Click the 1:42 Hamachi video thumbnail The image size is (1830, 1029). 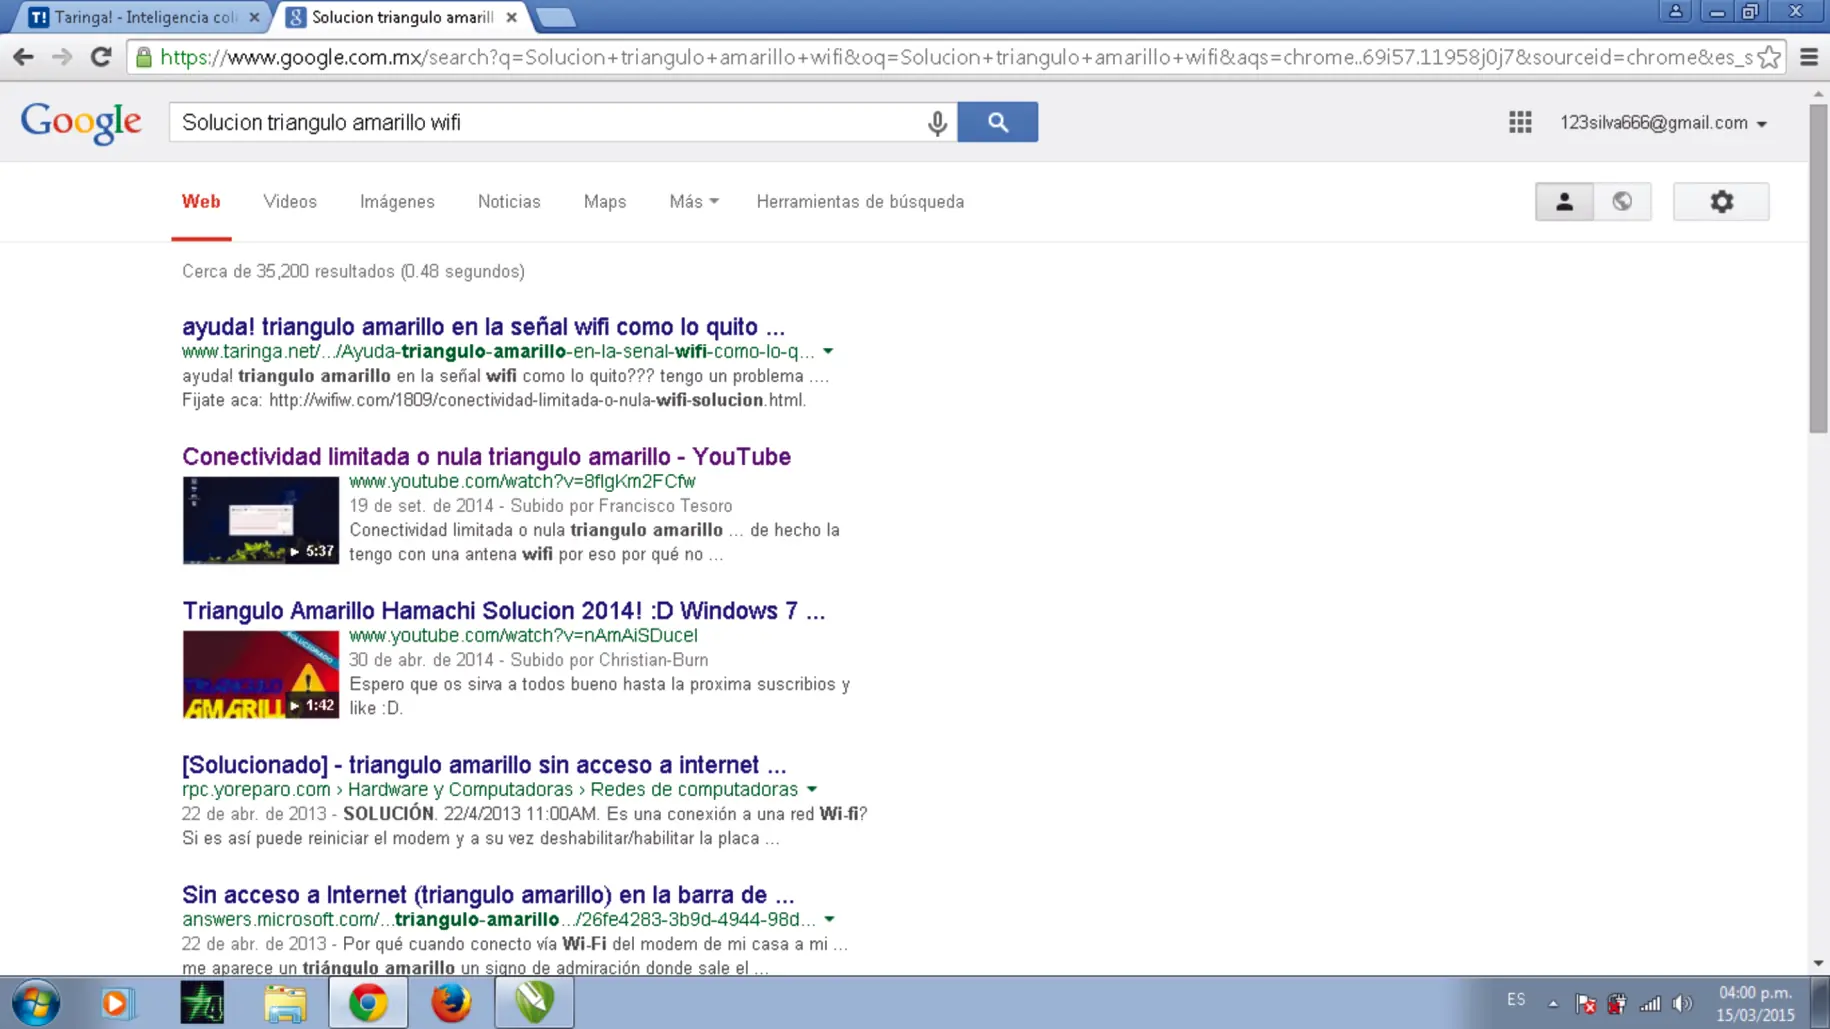tap(261, 674)
